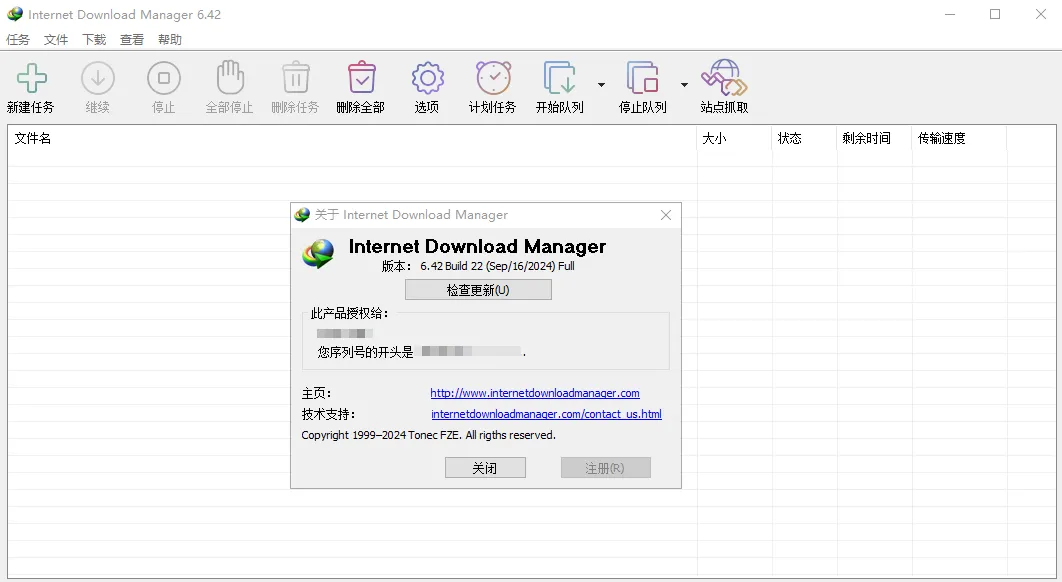1062x582 pixels.
Task: Click the 开始队列 (start queue) icon
Action: click(x=559, y=77)
